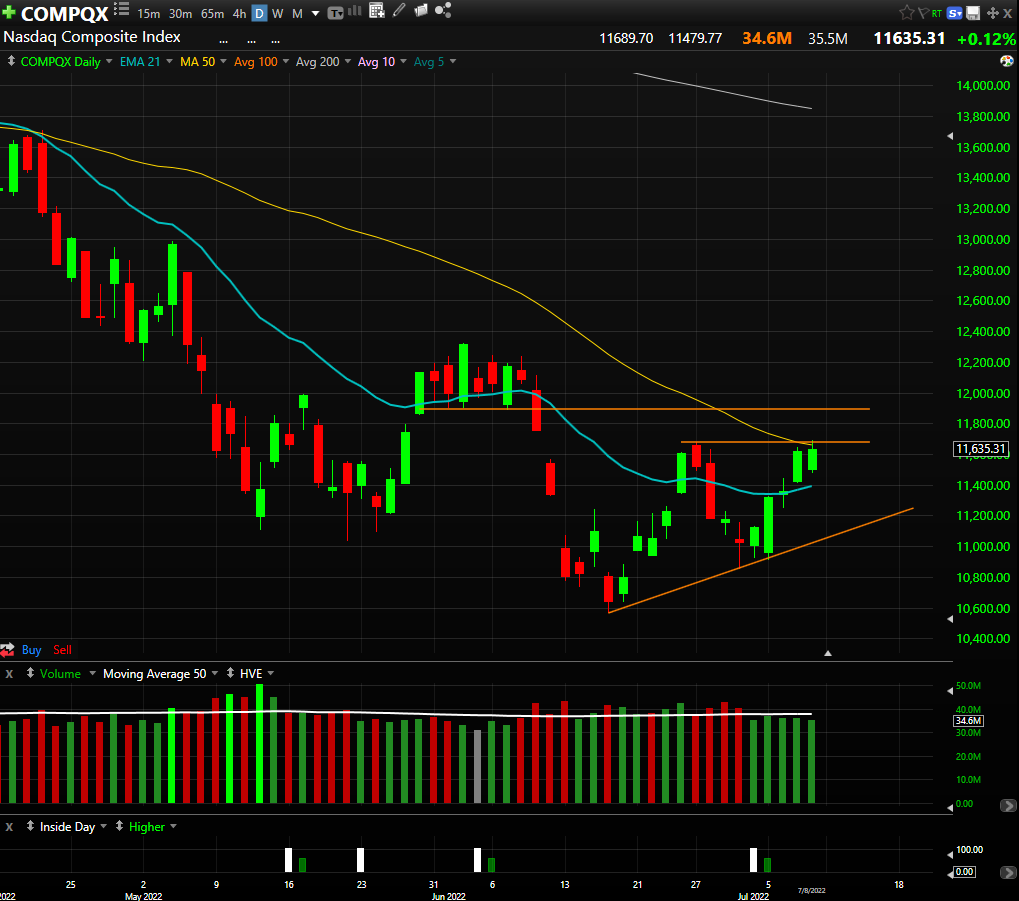
Task: Select the D daily timeframe
Action: tap(259, 14)
